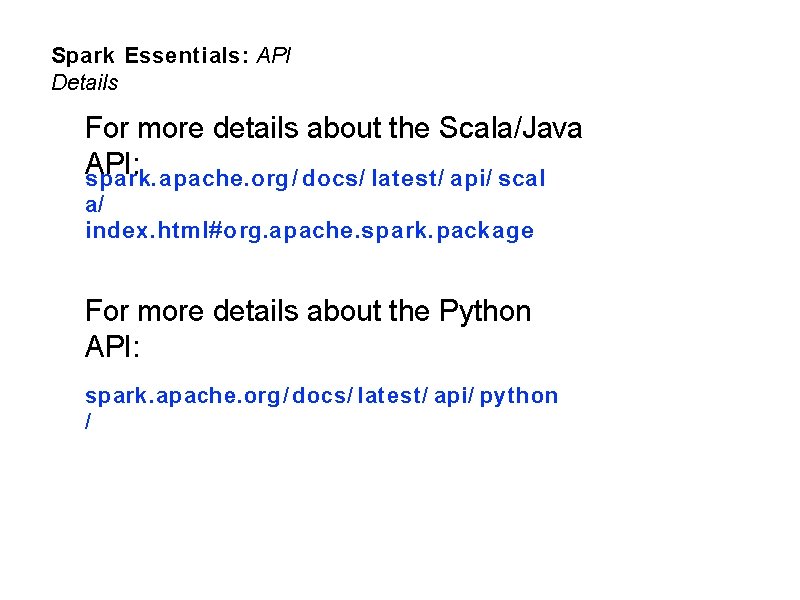Viewport: 800px width, 600px height.
Task: Click the word 'Python' in the second paragraph
Action: (485, 311)
